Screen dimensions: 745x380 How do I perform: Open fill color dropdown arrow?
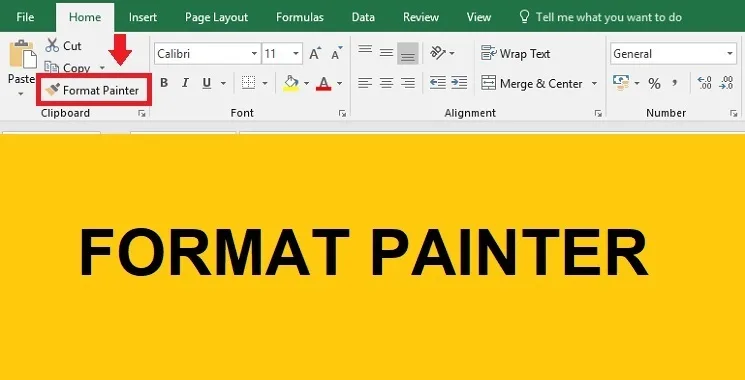point(306,84)
